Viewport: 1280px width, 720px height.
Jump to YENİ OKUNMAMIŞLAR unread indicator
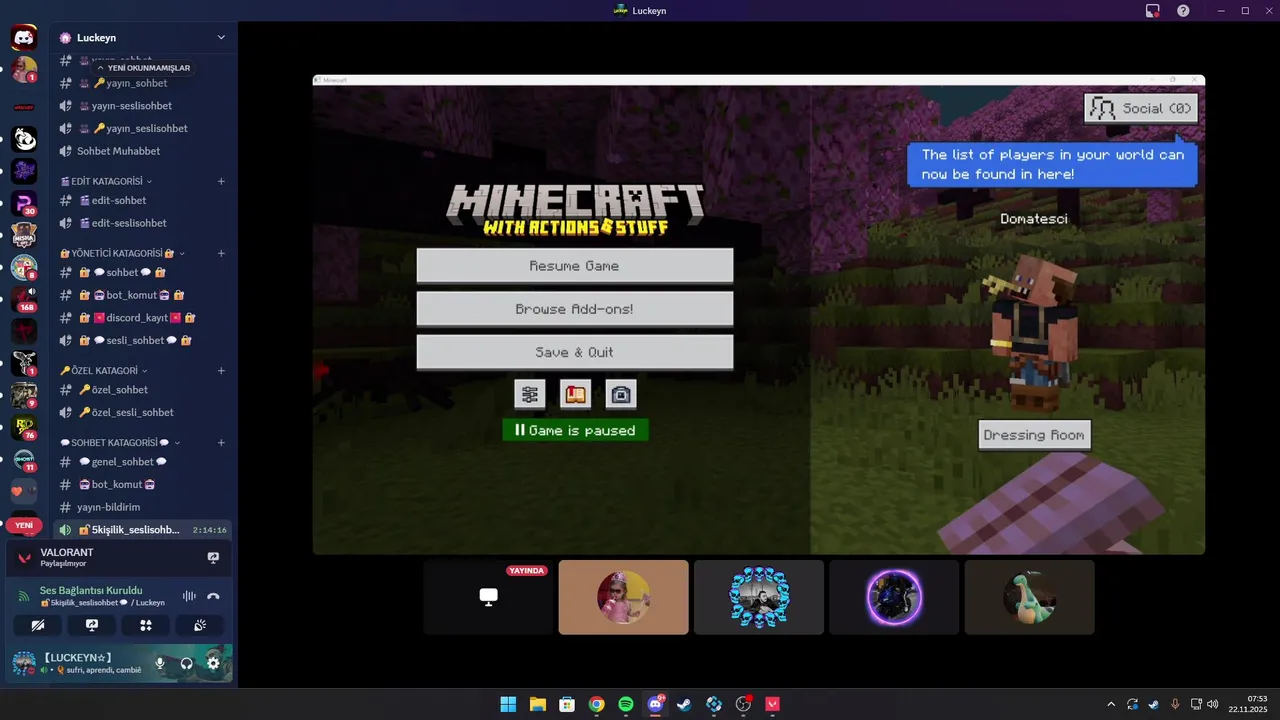(143, 68)
